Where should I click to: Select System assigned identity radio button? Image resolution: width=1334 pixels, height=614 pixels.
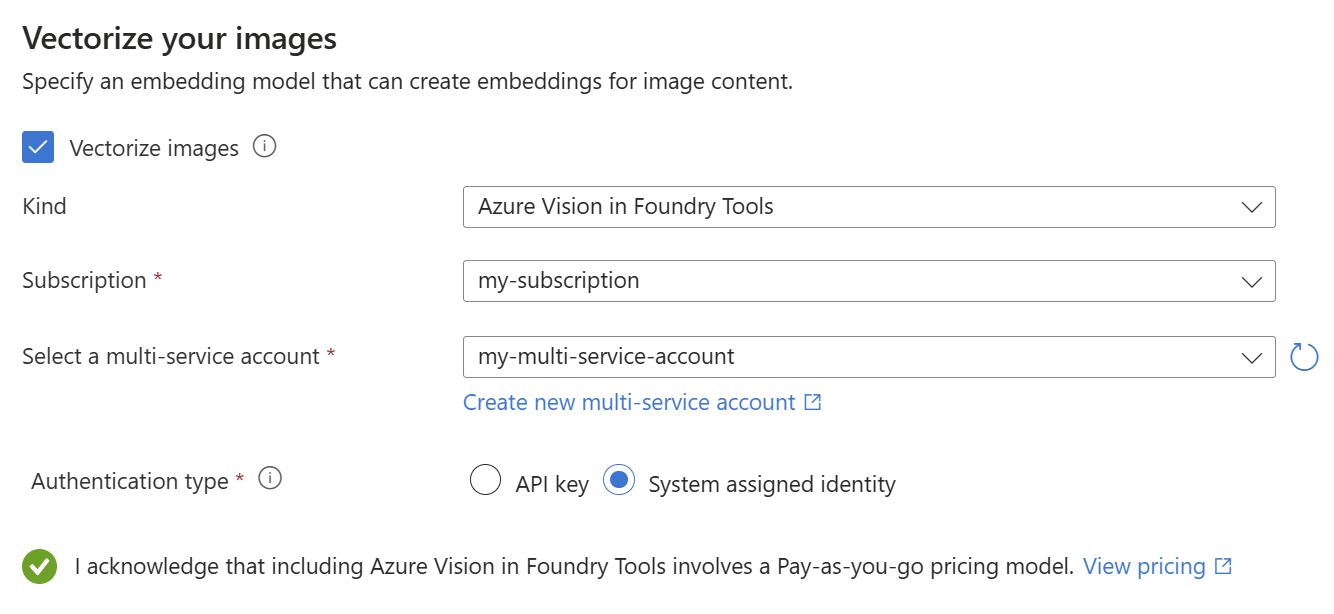[619, 481]
